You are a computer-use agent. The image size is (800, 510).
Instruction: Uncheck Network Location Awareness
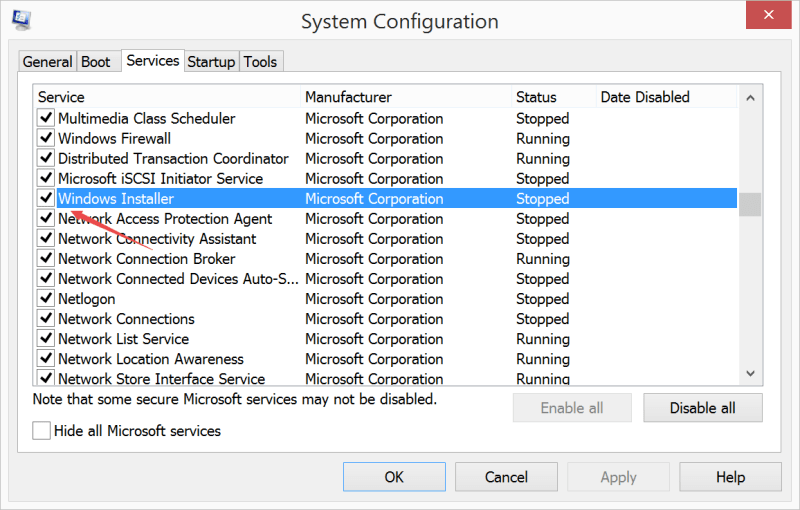click(46, 359)
